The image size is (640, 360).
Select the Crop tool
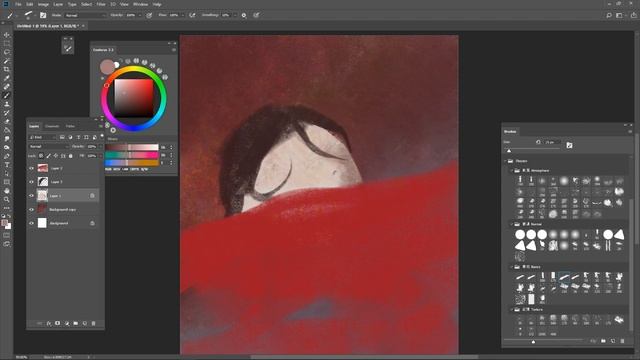7,69
